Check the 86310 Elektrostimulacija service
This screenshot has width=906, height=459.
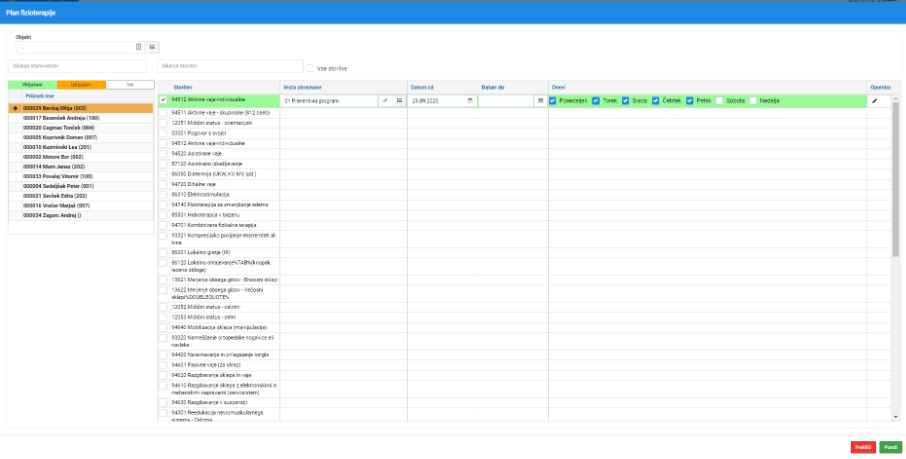pos(163,195)
